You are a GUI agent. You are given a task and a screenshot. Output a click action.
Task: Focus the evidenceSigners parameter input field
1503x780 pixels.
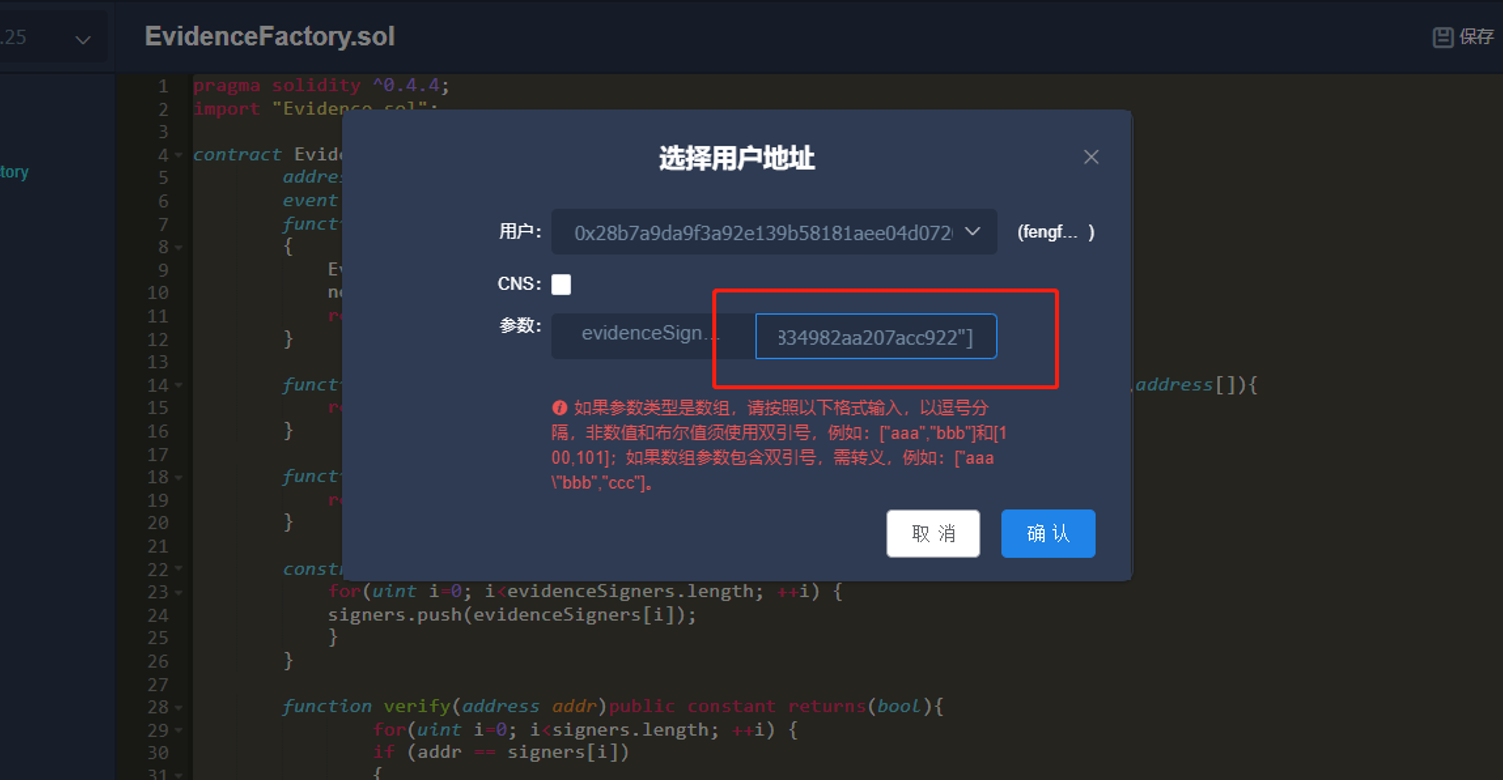tap(876, 337)
